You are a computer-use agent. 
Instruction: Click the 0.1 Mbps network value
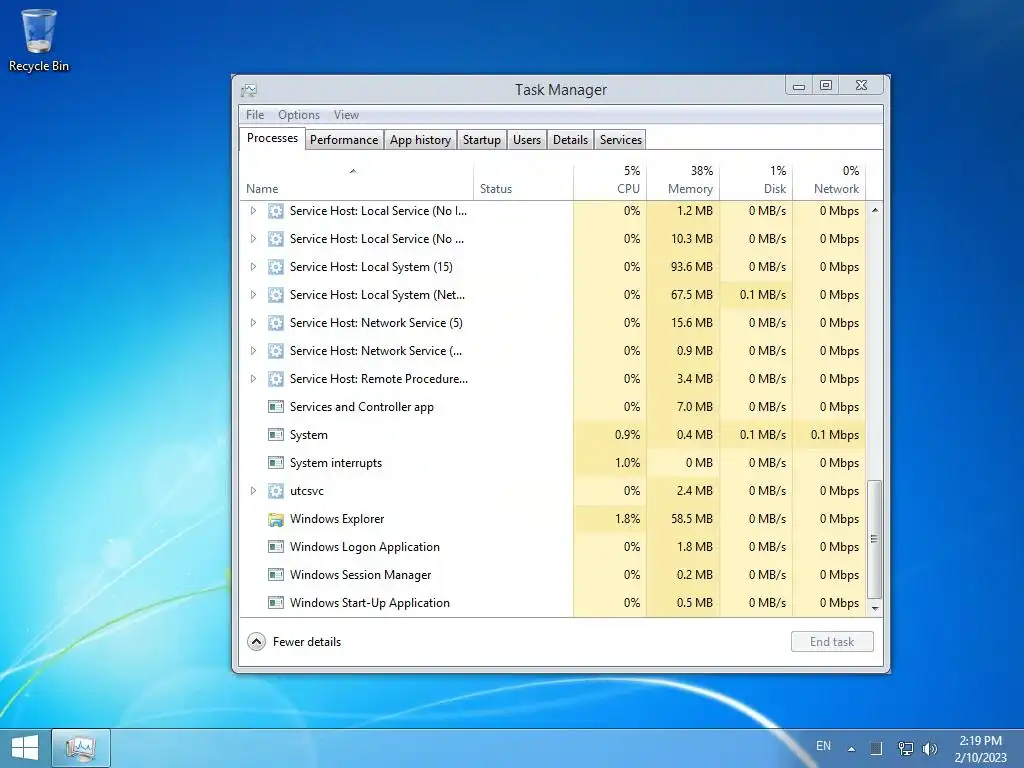(835, 435)
